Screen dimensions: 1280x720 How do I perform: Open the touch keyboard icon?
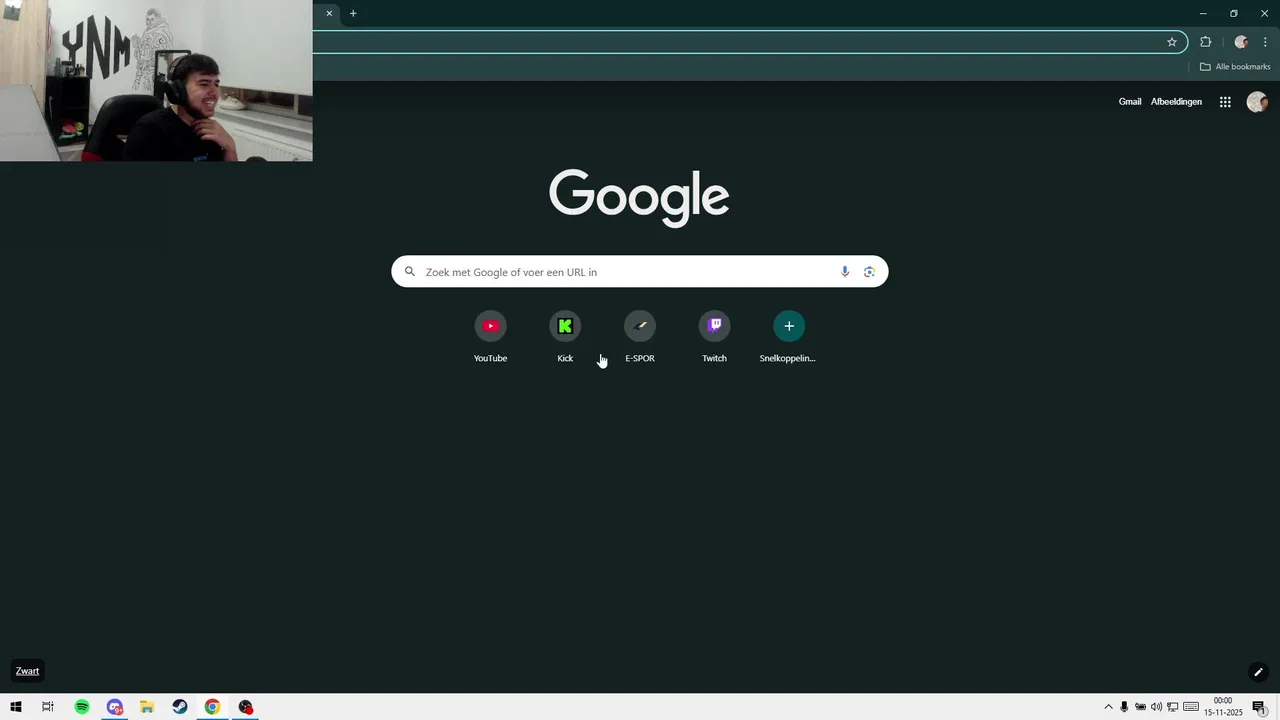pyautogui.click(x=1191, y=707)
